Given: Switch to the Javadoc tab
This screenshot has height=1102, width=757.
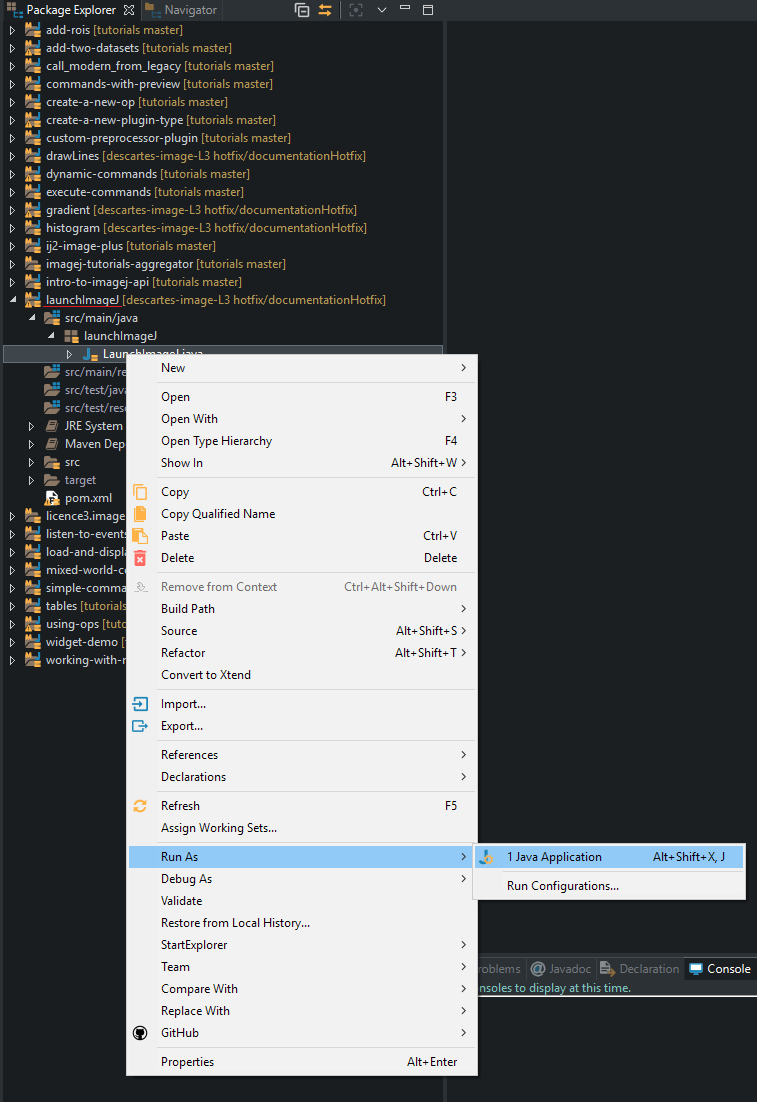Looking at the screenshot, I should click(562, 968).
